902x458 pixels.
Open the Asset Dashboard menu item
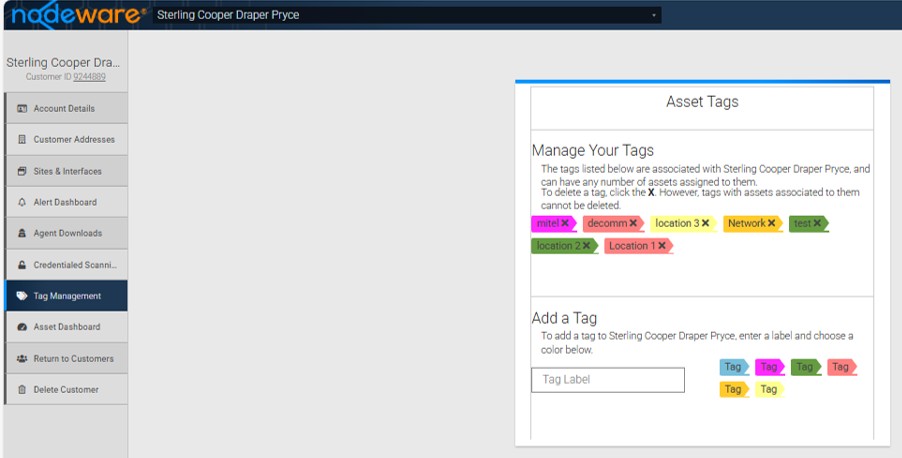click(66, 327)
